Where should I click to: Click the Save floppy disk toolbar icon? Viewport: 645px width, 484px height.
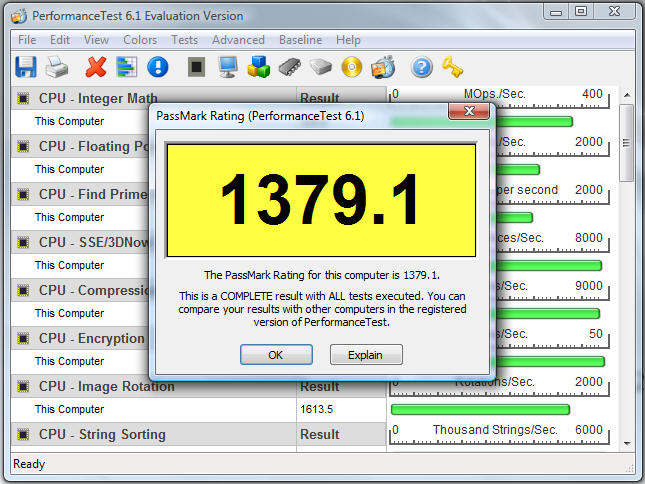(x=26, y=67)
